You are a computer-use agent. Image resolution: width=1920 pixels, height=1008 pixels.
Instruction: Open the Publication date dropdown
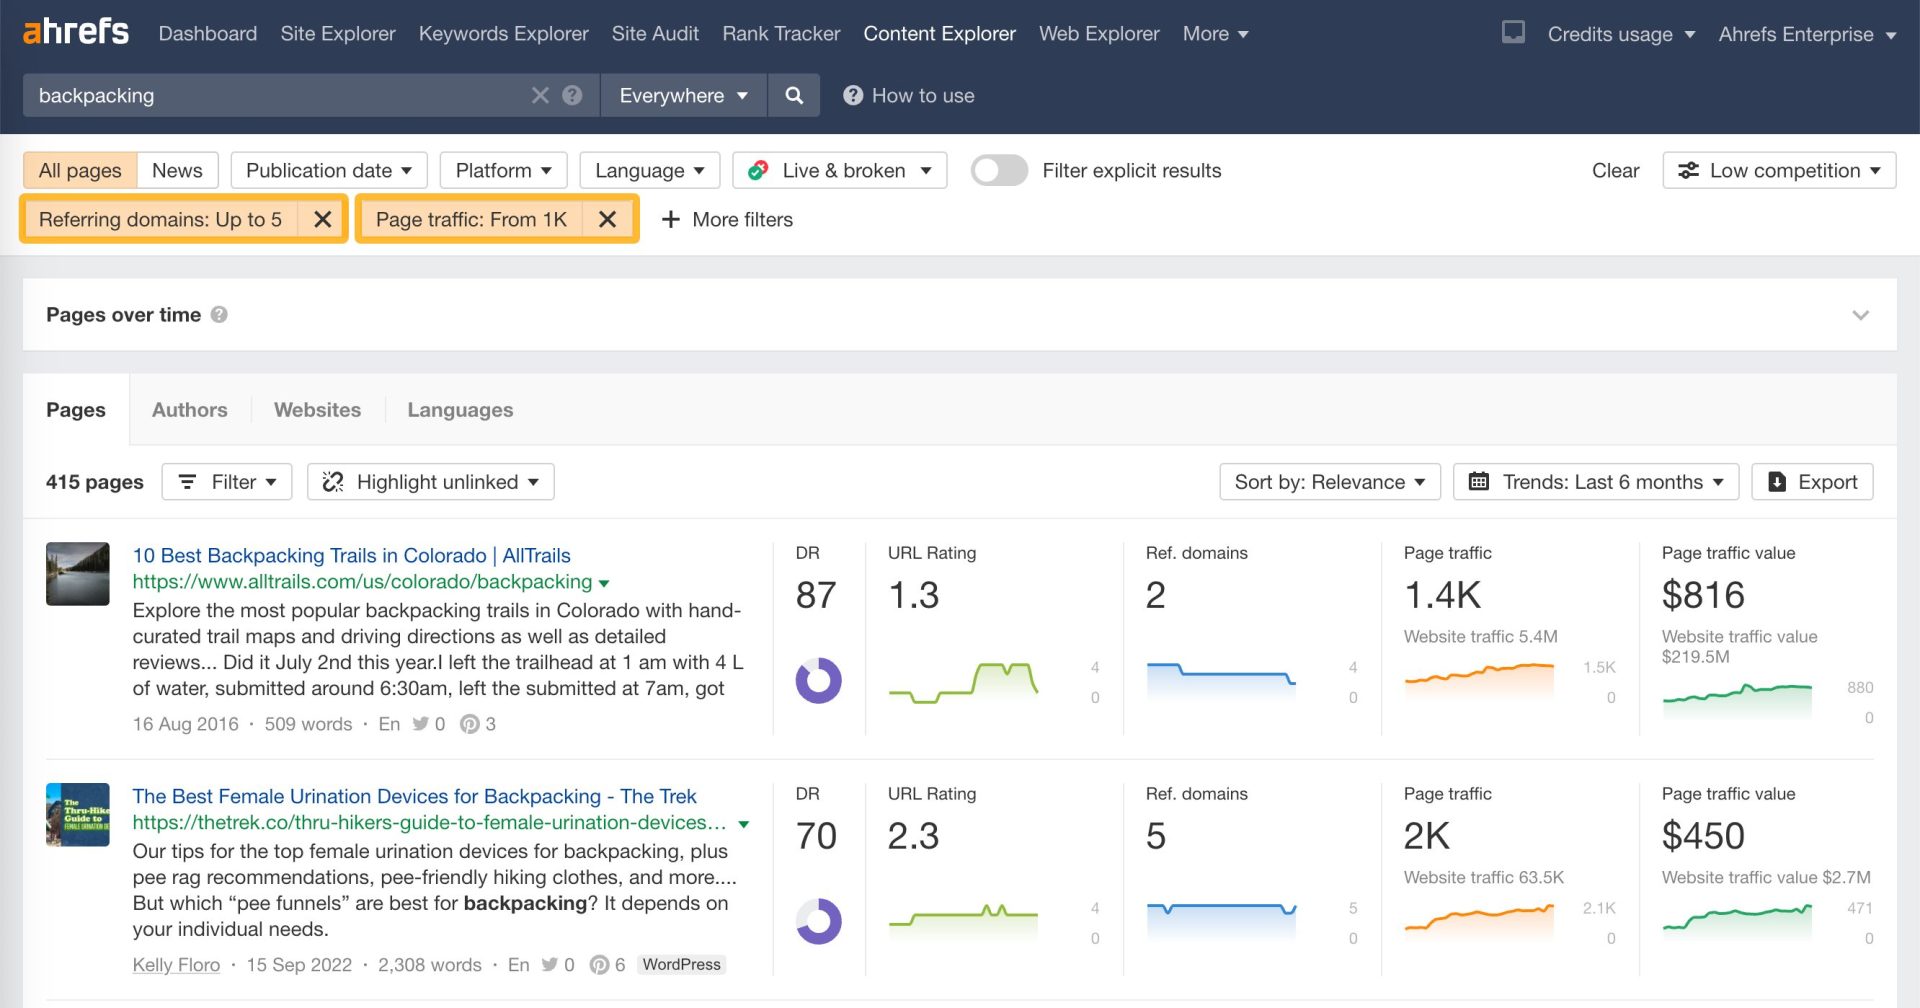[329, 170]
